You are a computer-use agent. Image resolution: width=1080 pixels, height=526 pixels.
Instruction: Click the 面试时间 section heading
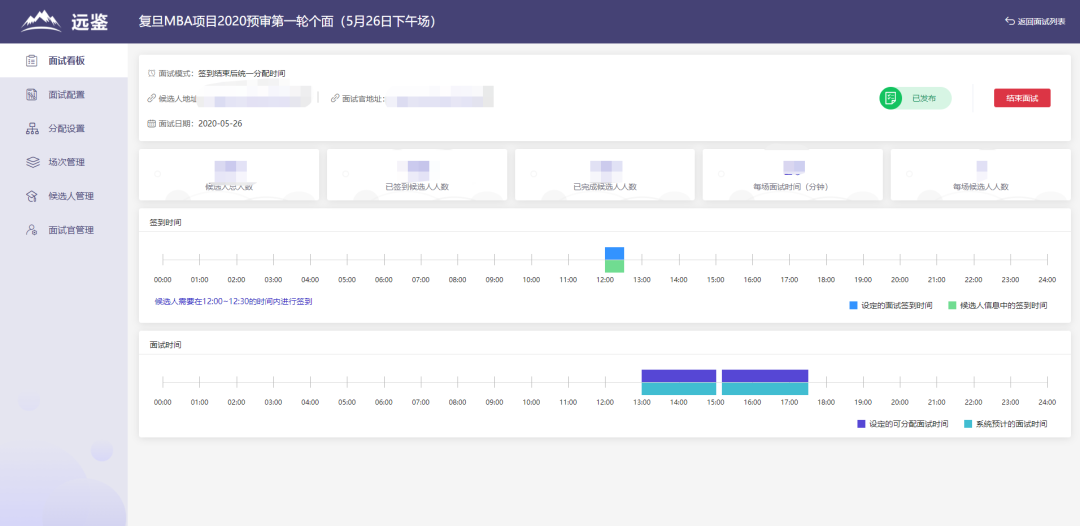point(165,344)
